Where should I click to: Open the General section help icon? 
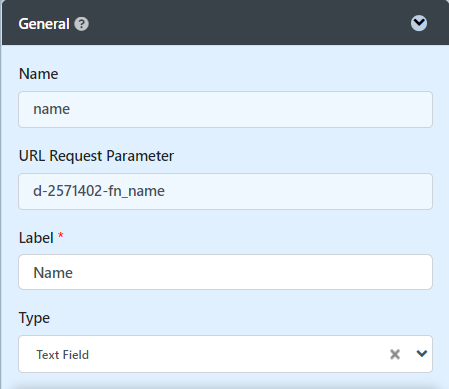[81, 24]
